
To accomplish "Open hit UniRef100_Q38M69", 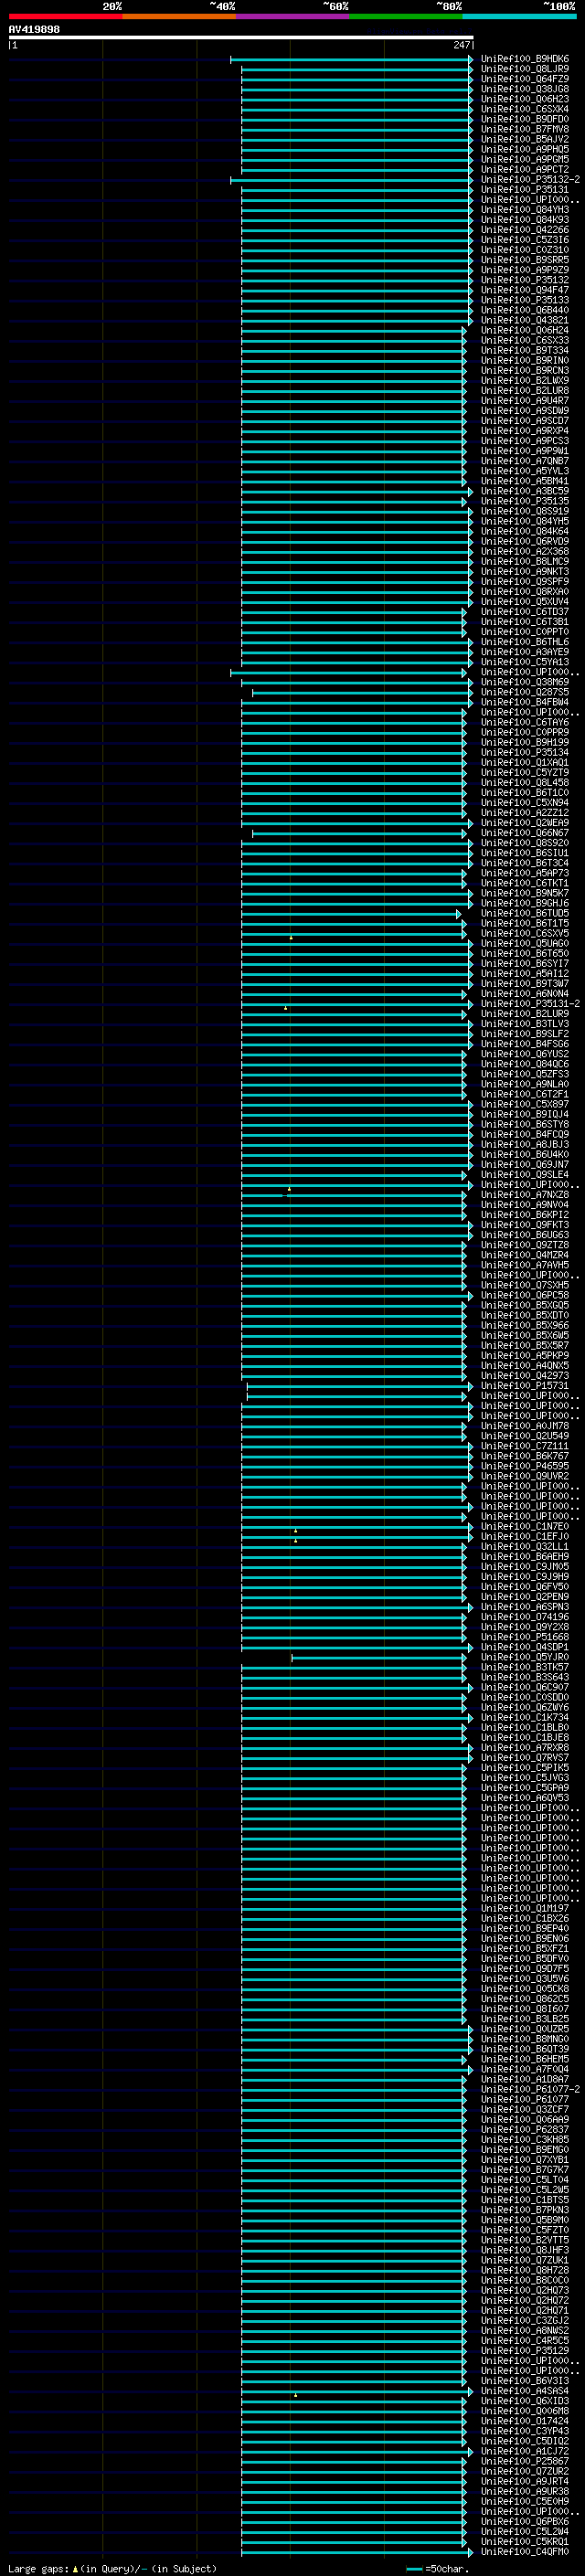I will point(524,682).
